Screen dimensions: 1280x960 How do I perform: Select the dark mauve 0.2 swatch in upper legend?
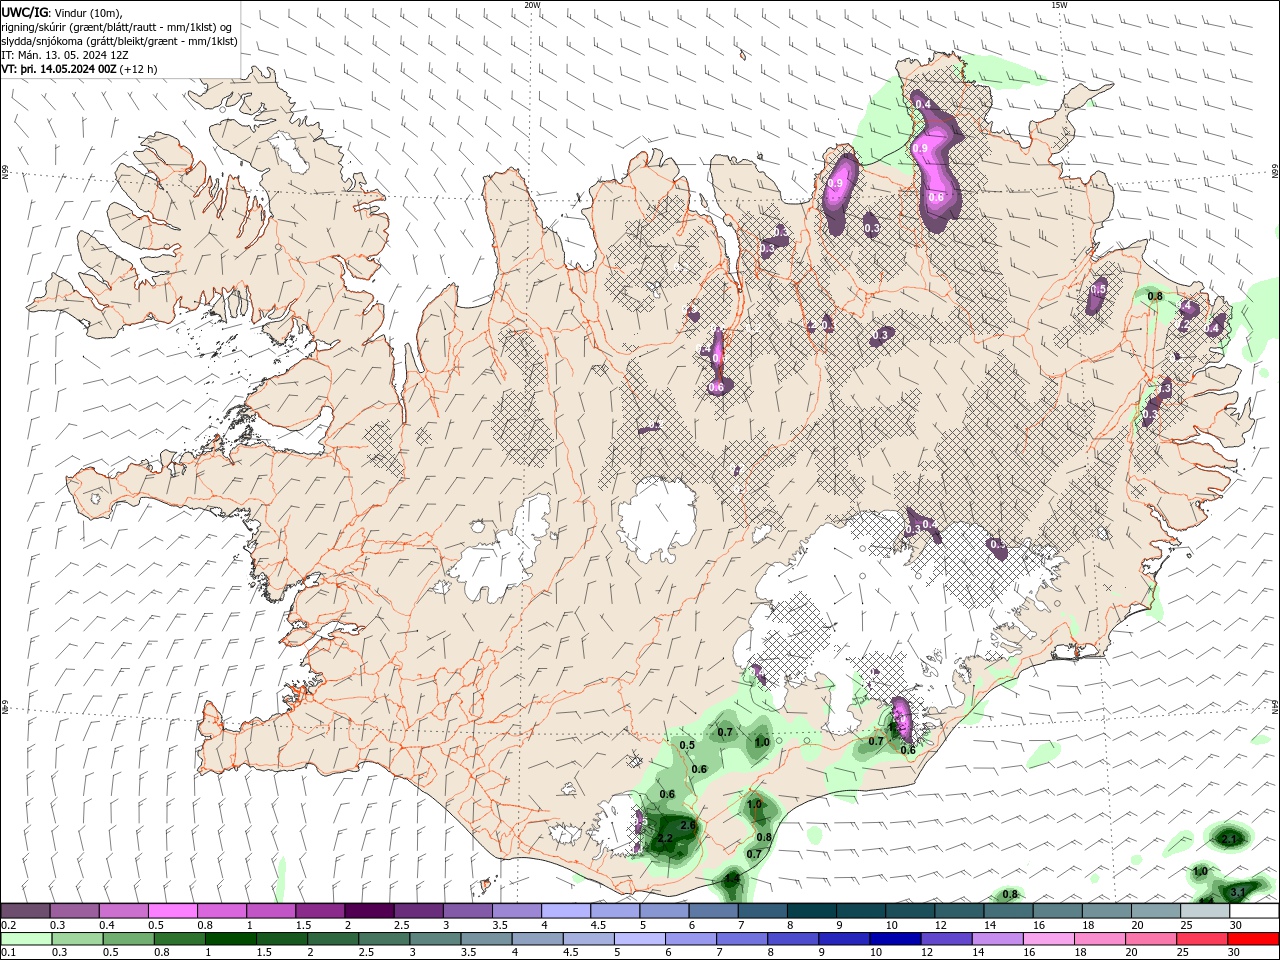pos(26,911)
